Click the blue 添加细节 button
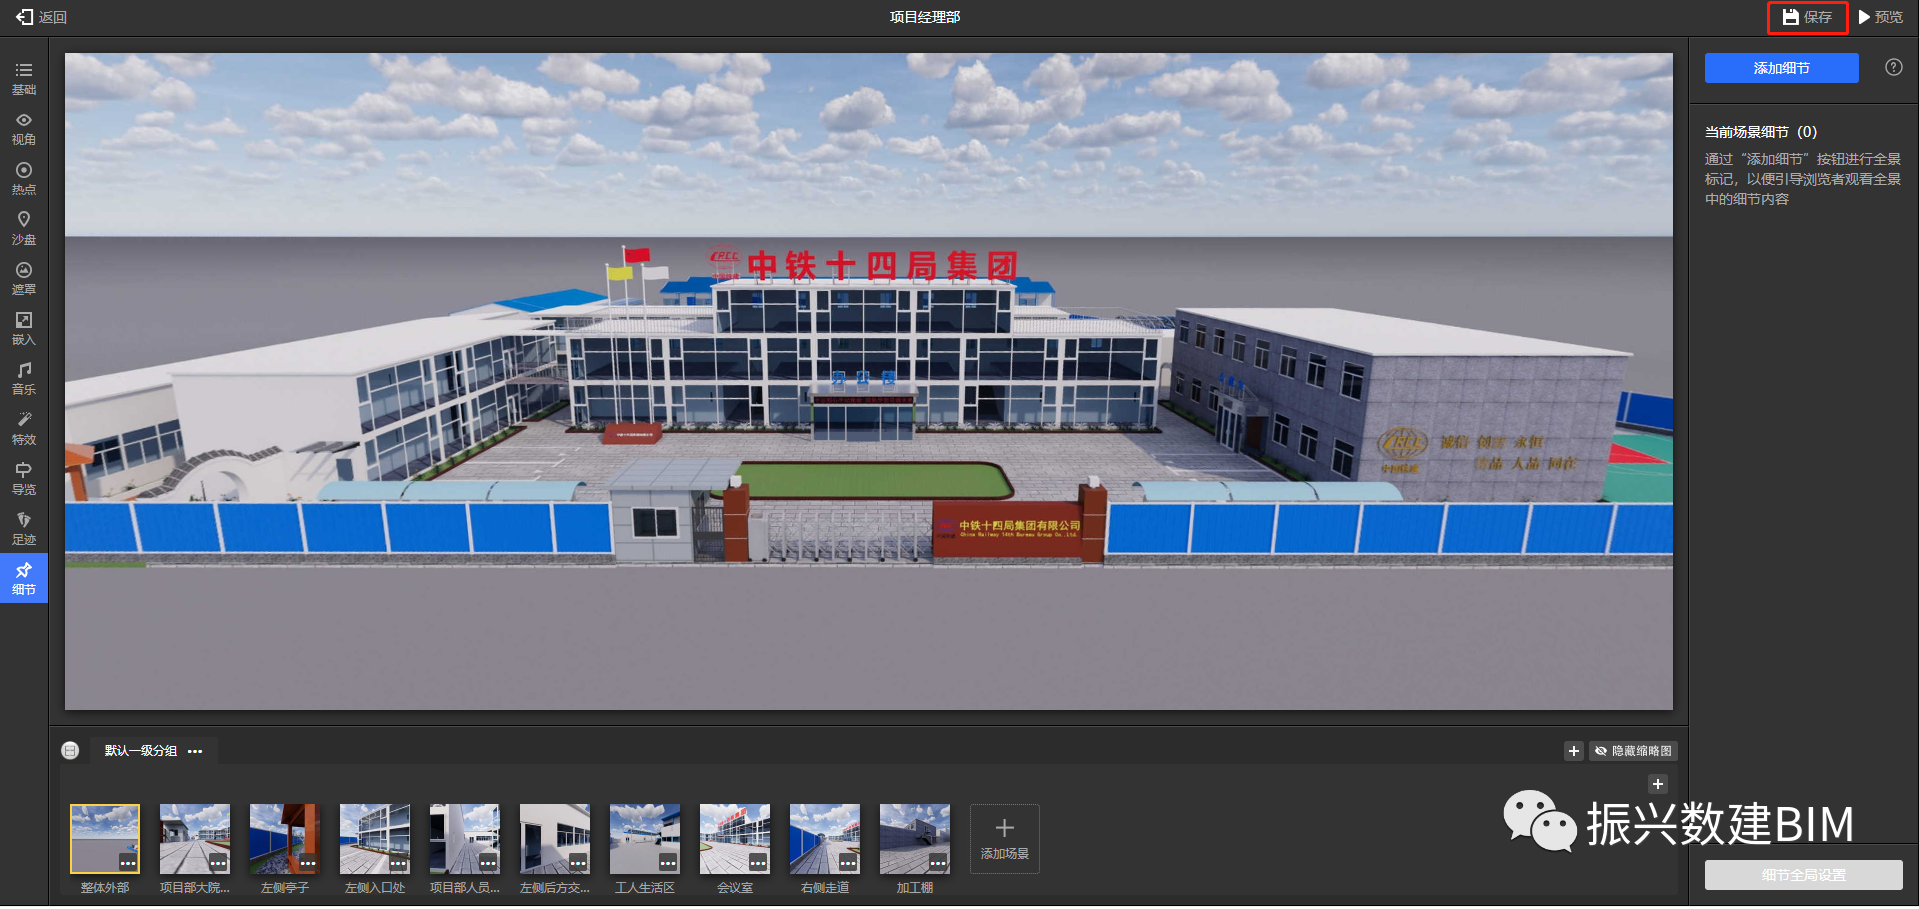 click(x=1781, y=68)
